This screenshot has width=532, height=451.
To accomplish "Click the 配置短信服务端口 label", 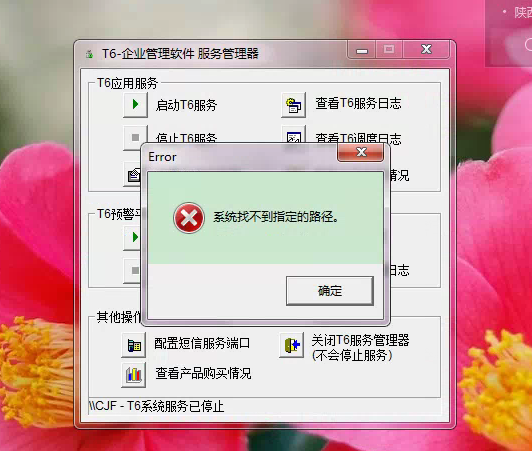I will click(x=202, y=343).
